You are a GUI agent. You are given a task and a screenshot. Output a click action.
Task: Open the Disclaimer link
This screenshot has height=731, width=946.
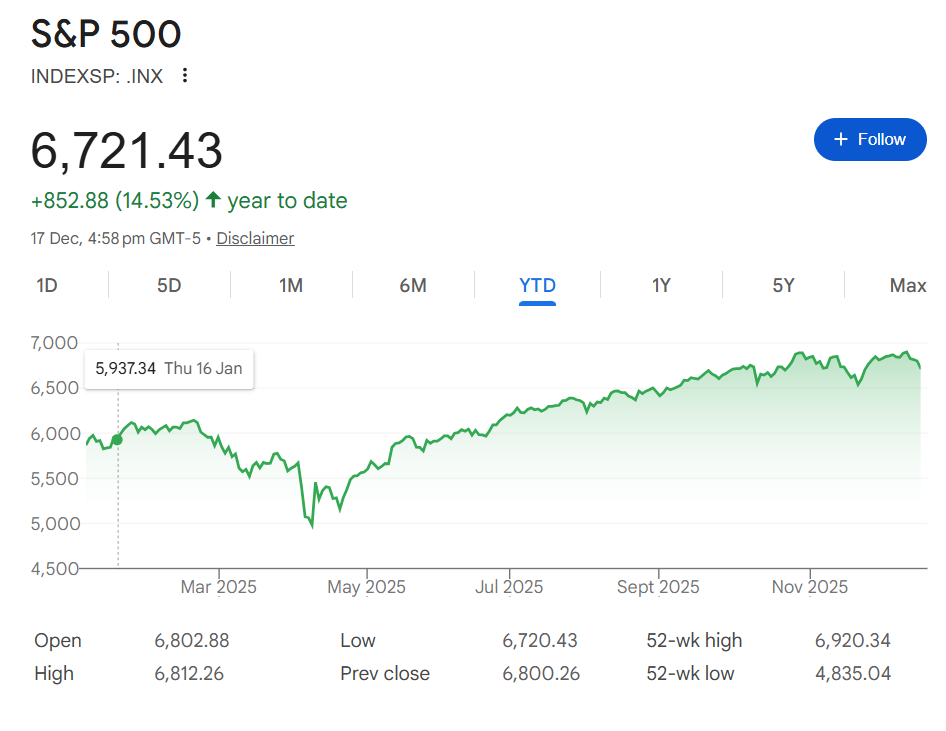(255, 238)
